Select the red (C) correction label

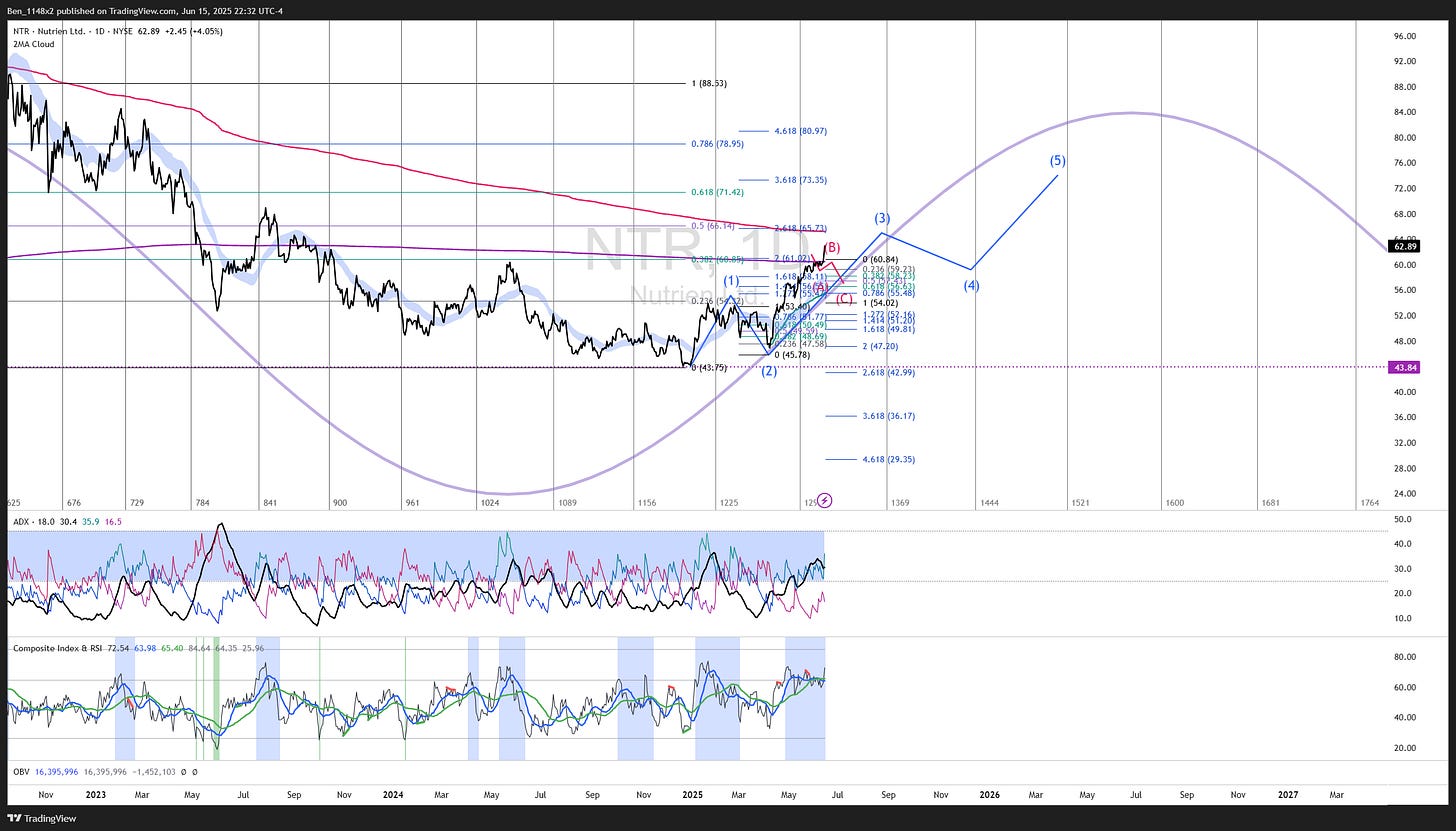tap(845, 298)
